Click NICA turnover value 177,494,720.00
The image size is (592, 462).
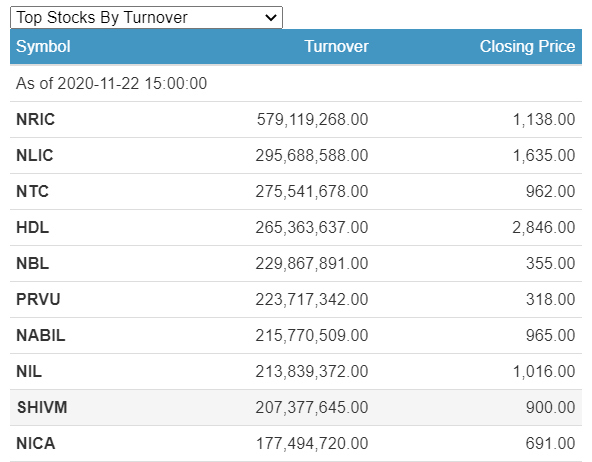[312, 443]
